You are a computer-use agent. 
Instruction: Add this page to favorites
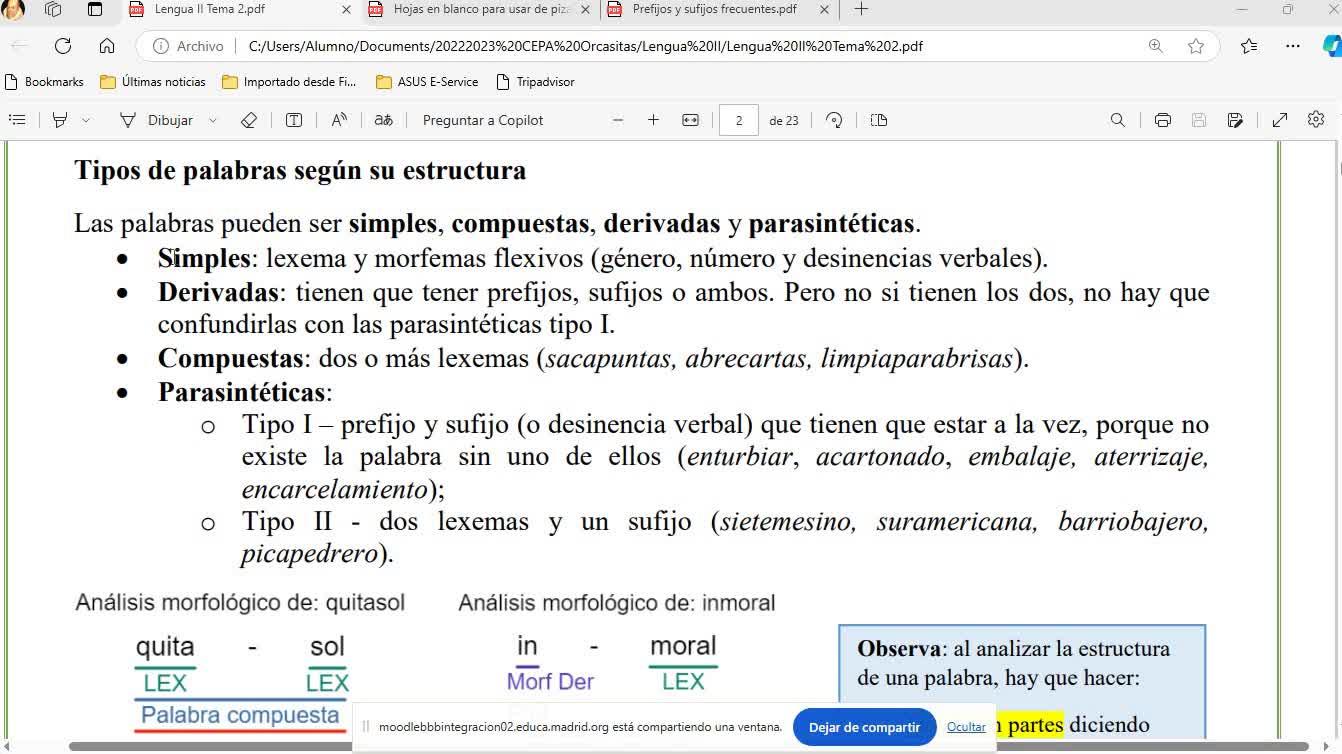[1196, 46]
